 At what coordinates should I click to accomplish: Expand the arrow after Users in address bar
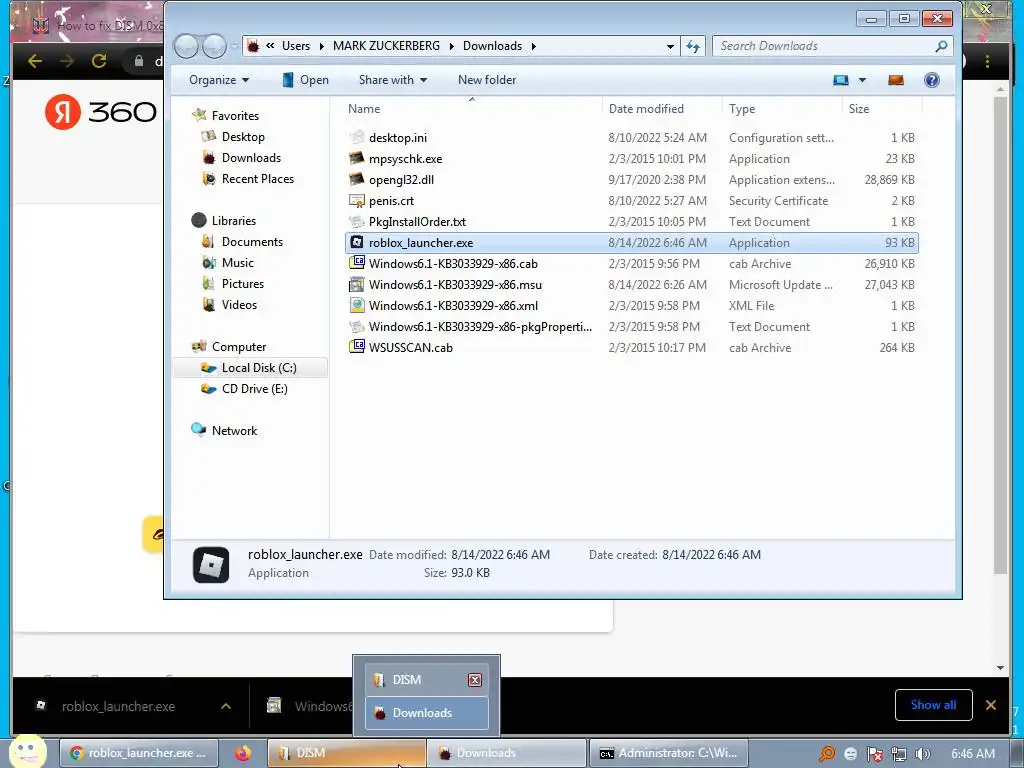click(321, 46)
